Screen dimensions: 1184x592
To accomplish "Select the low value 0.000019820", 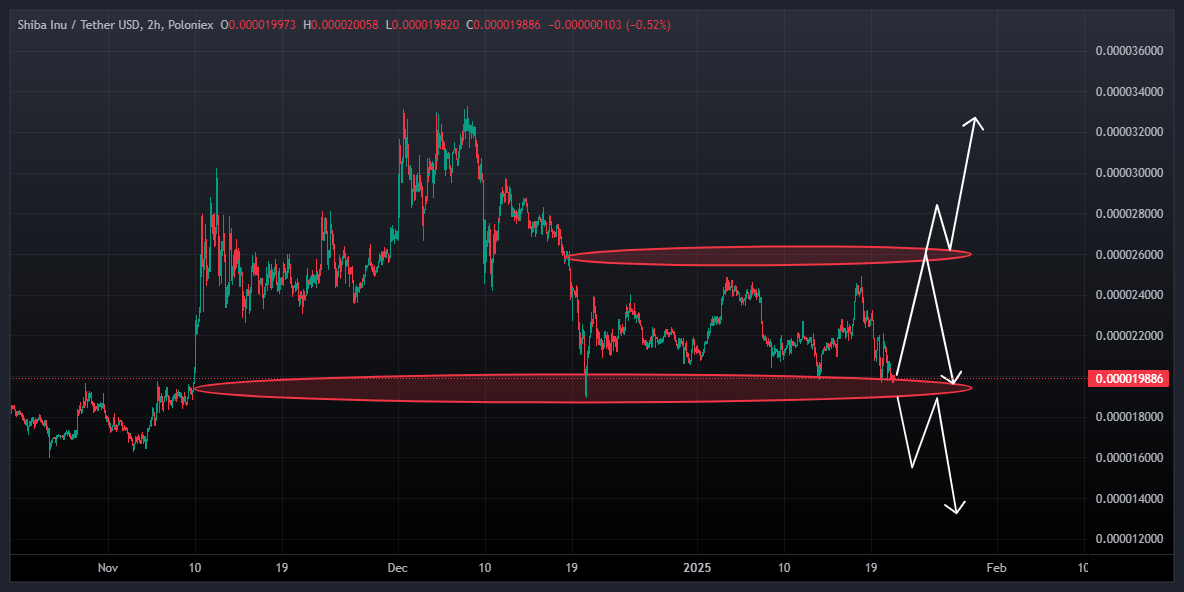I will pyautogui.click(x=426, y=26).
